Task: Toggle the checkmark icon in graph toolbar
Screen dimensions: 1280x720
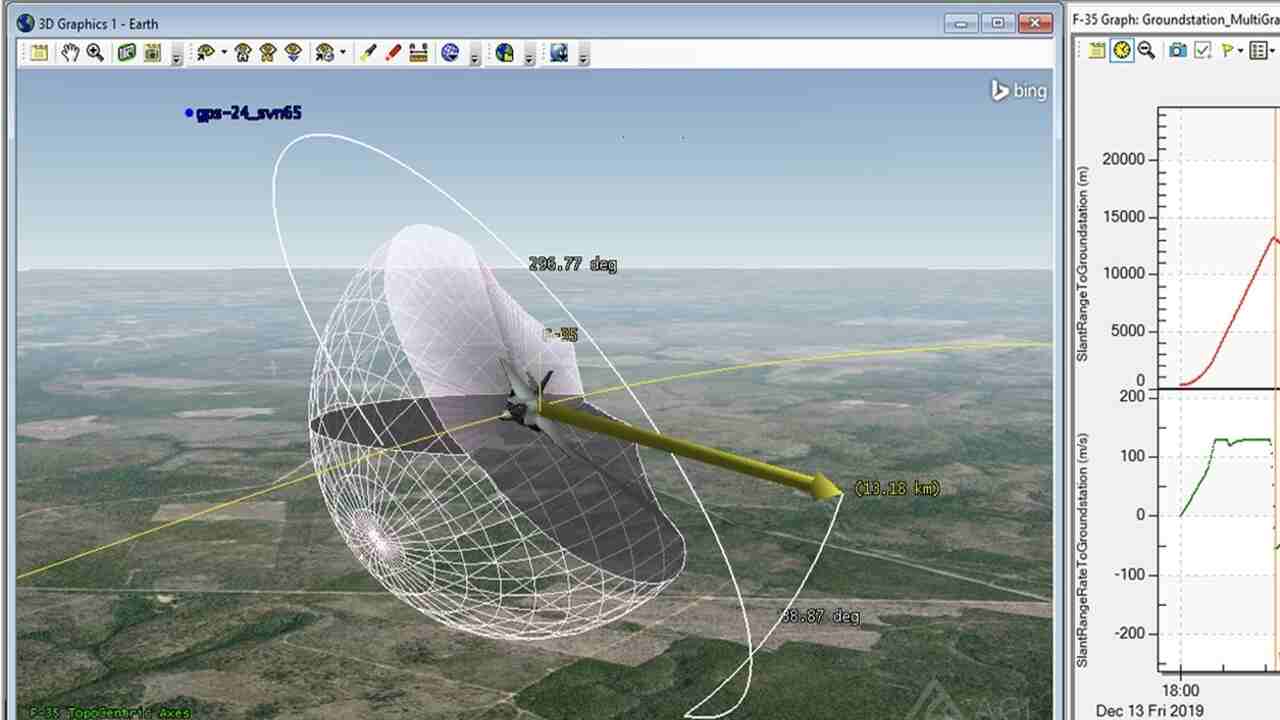Action: (1203, 50)
